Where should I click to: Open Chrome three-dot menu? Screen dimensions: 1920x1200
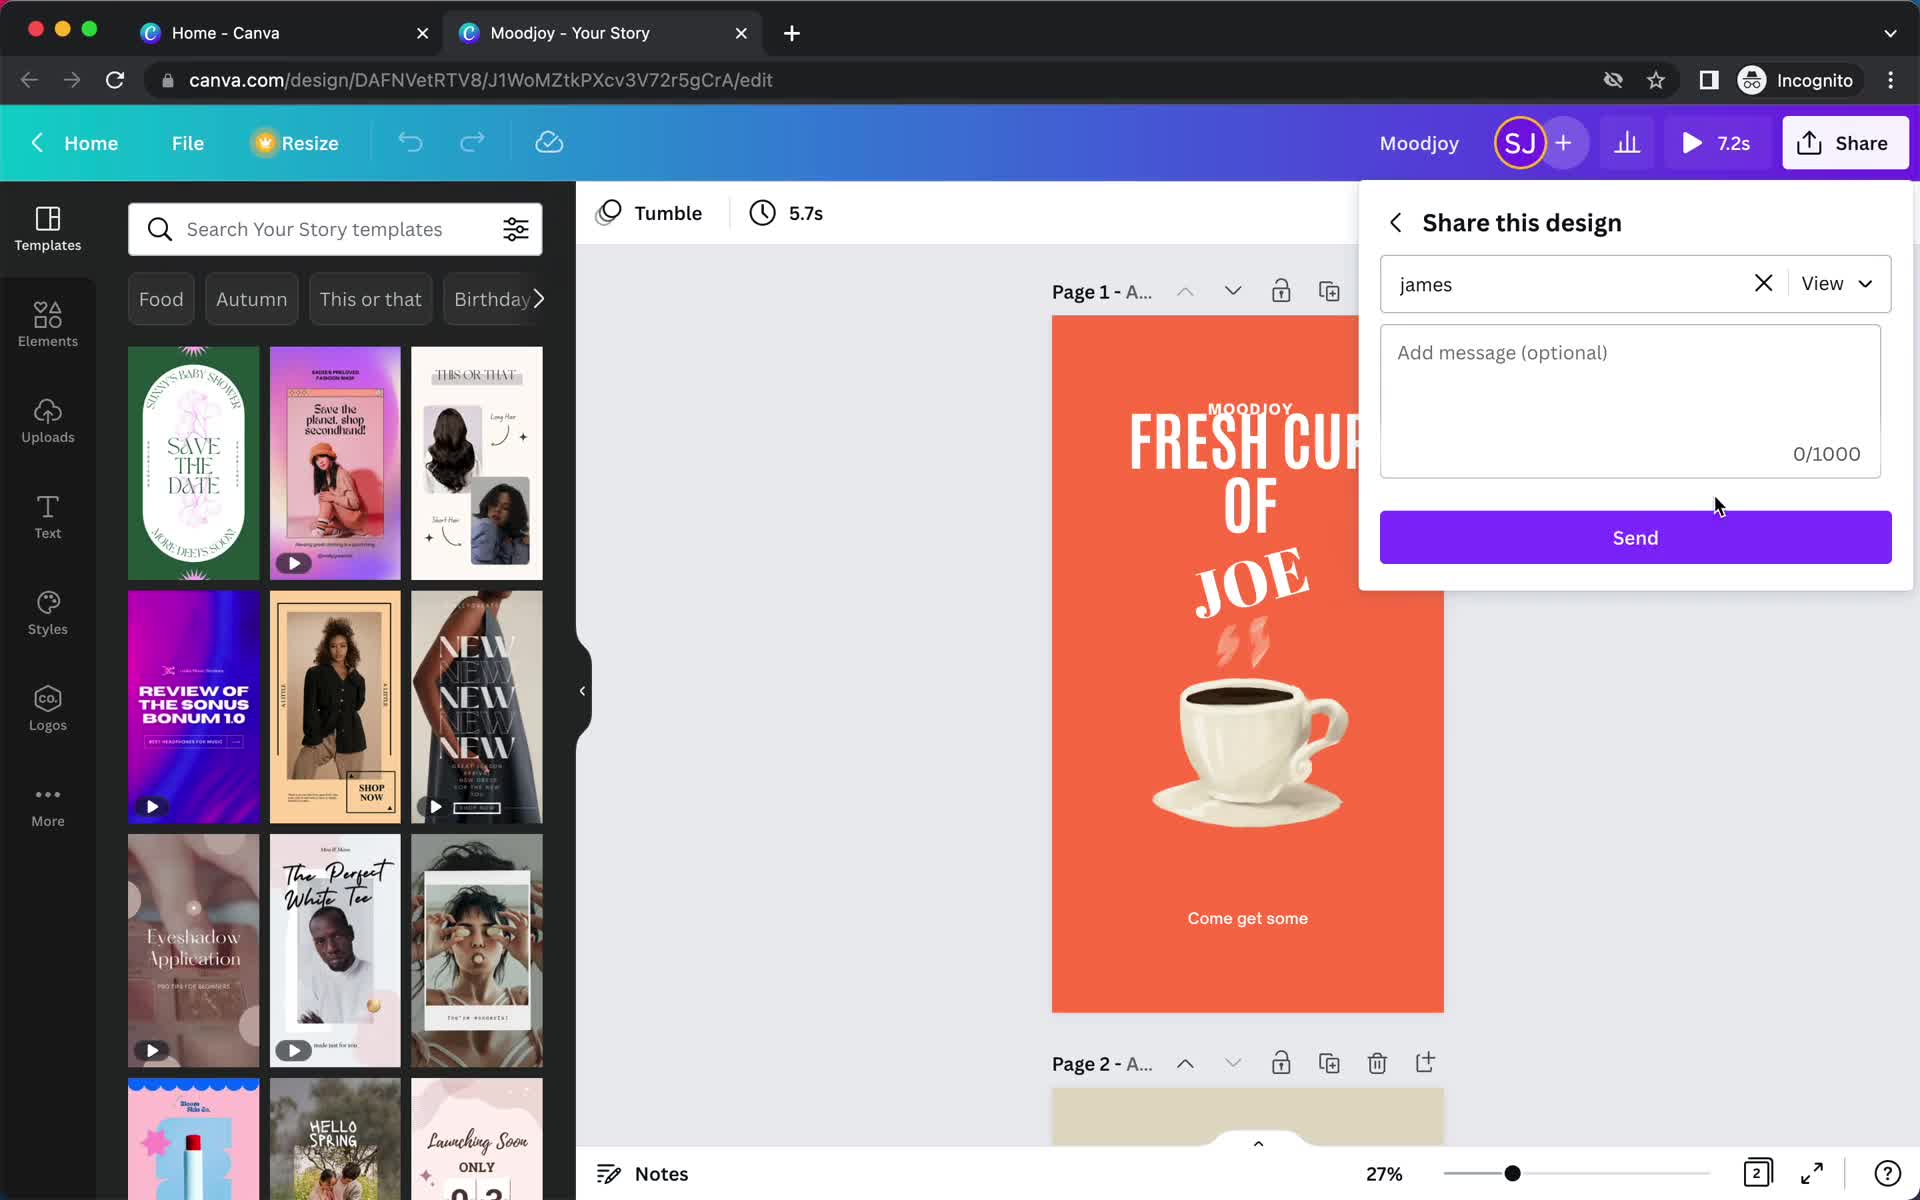coord(1890,80)
